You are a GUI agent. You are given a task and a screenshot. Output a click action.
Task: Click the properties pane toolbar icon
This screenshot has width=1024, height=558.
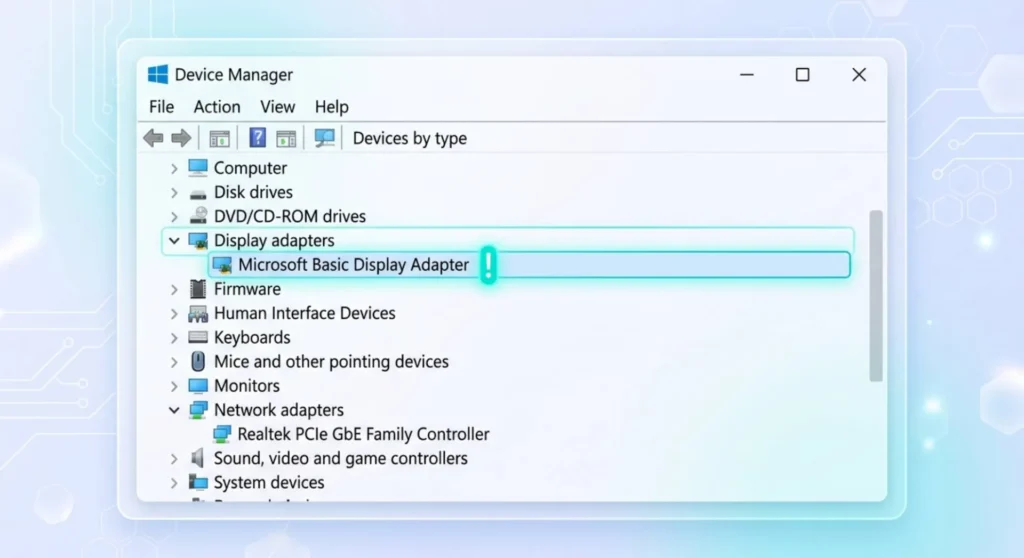286,138
